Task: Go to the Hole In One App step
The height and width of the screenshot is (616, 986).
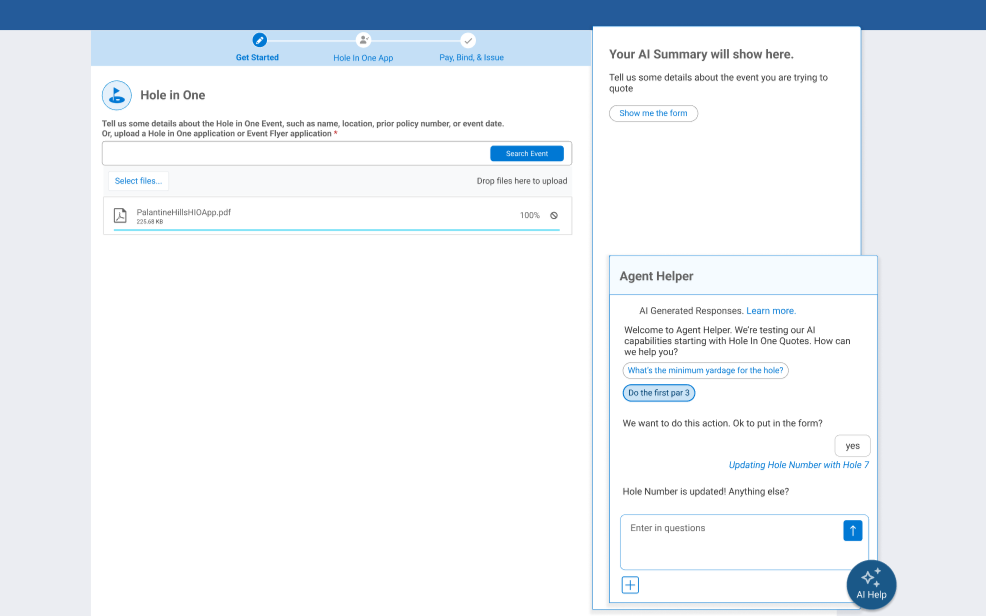Action: 363,58
